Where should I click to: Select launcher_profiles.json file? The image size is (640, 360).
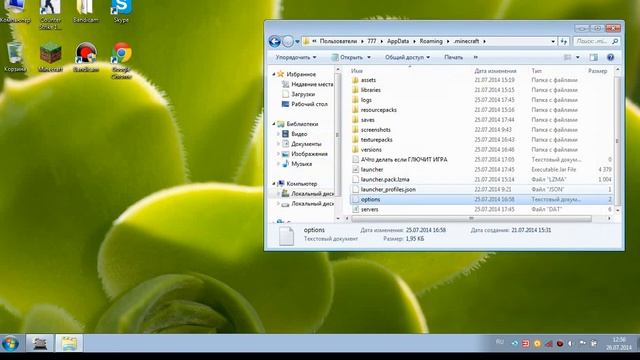point(481,189)
